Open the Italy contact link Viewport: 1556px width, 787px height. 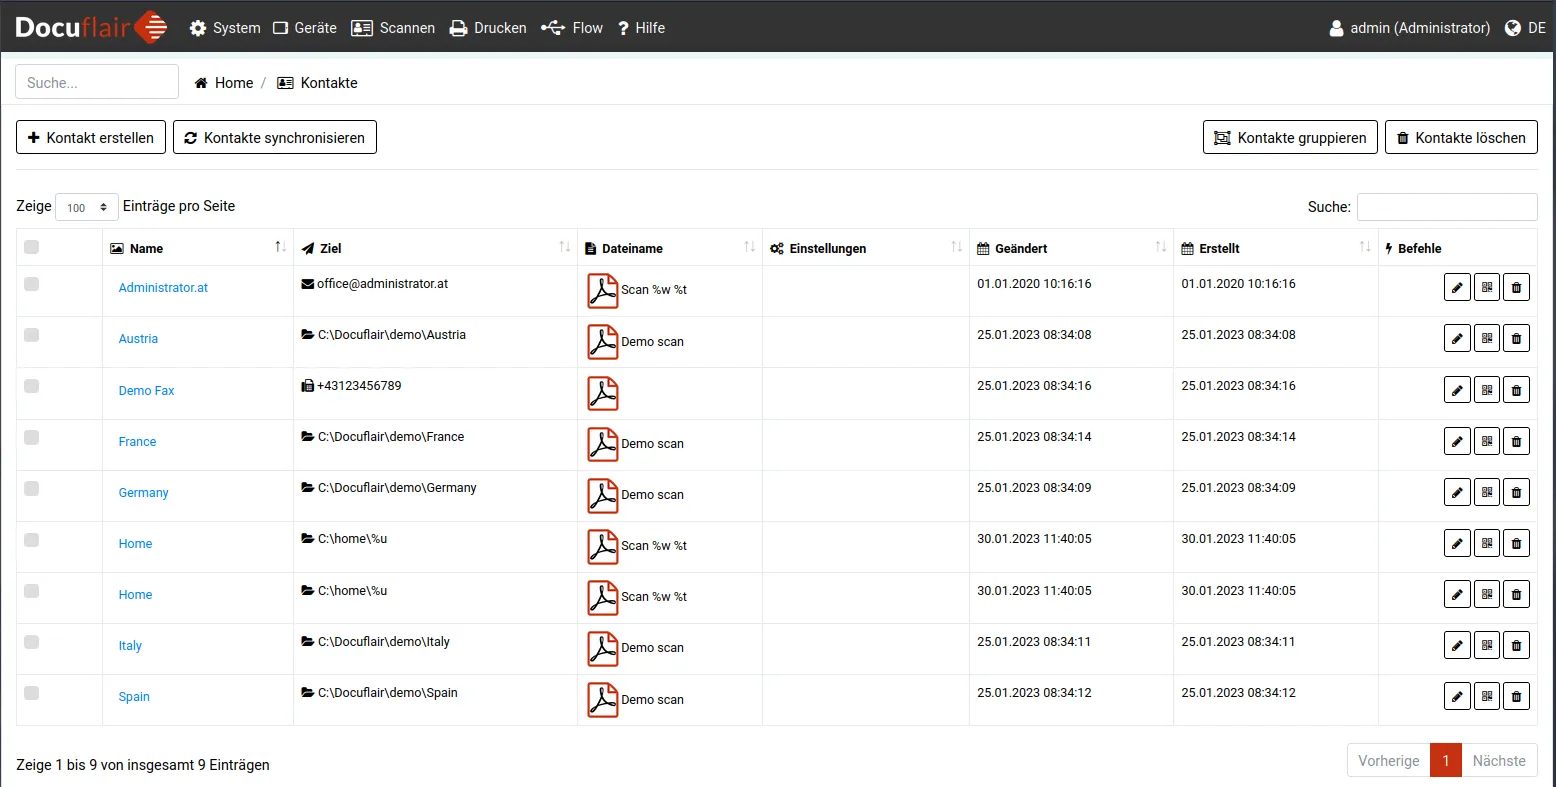click(130, 646)
